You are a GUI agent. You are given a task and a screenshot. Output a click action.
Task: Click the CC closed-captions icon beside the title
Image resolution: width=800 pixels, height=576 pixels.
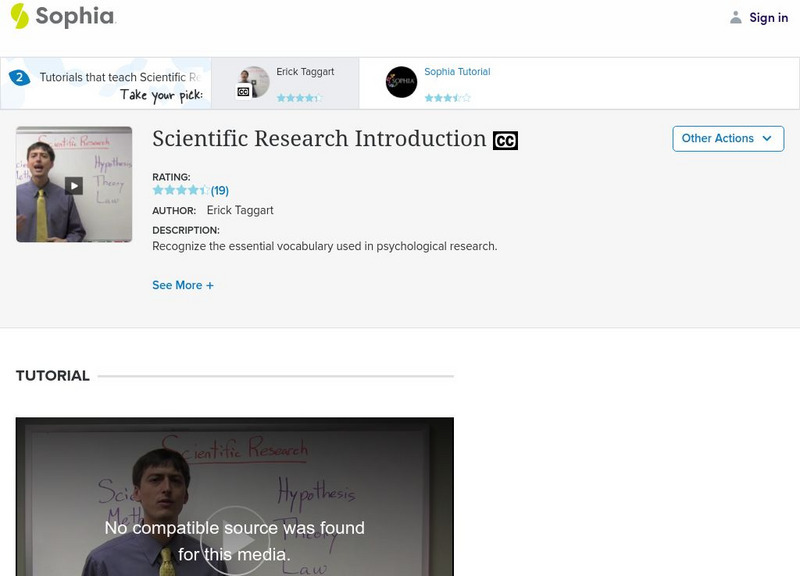pos(505,139)
